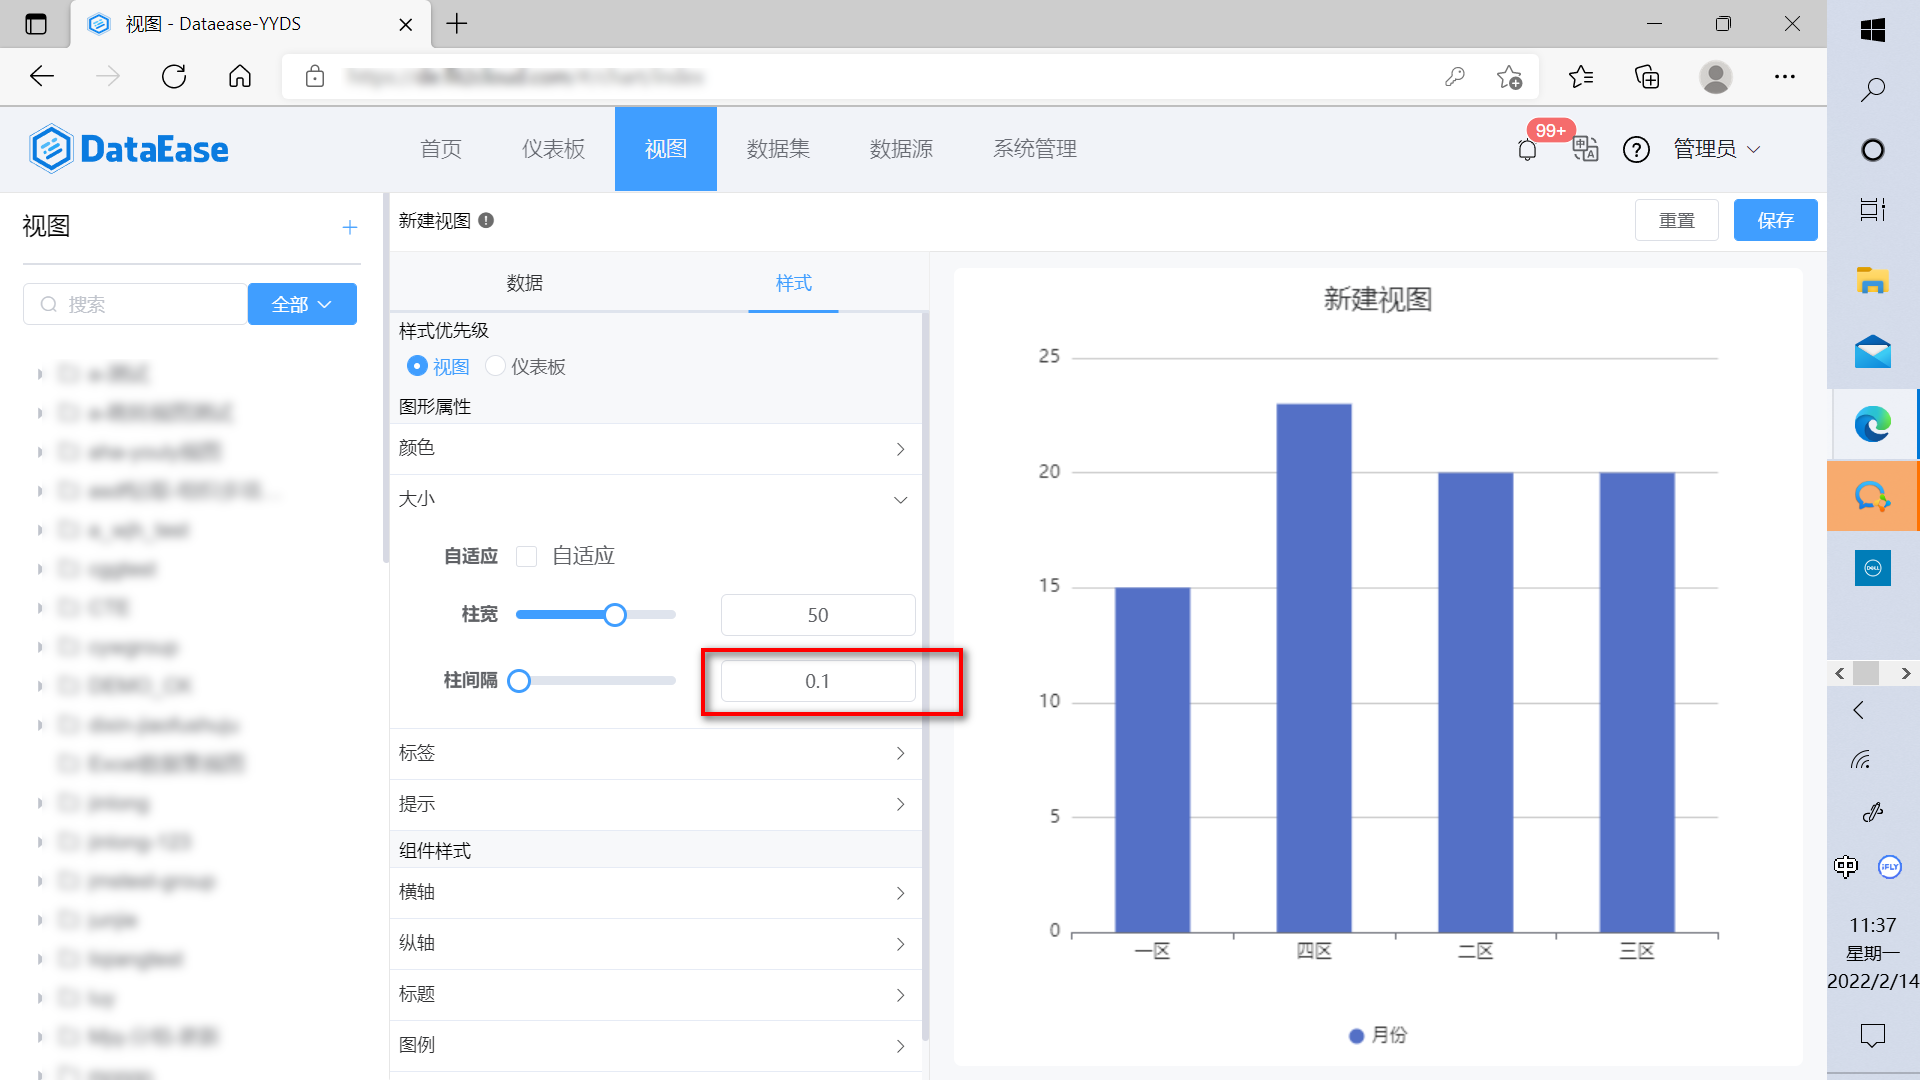
Task: Open the Windows Start menu in the taskbar
Action: (x=1873, y=30)
